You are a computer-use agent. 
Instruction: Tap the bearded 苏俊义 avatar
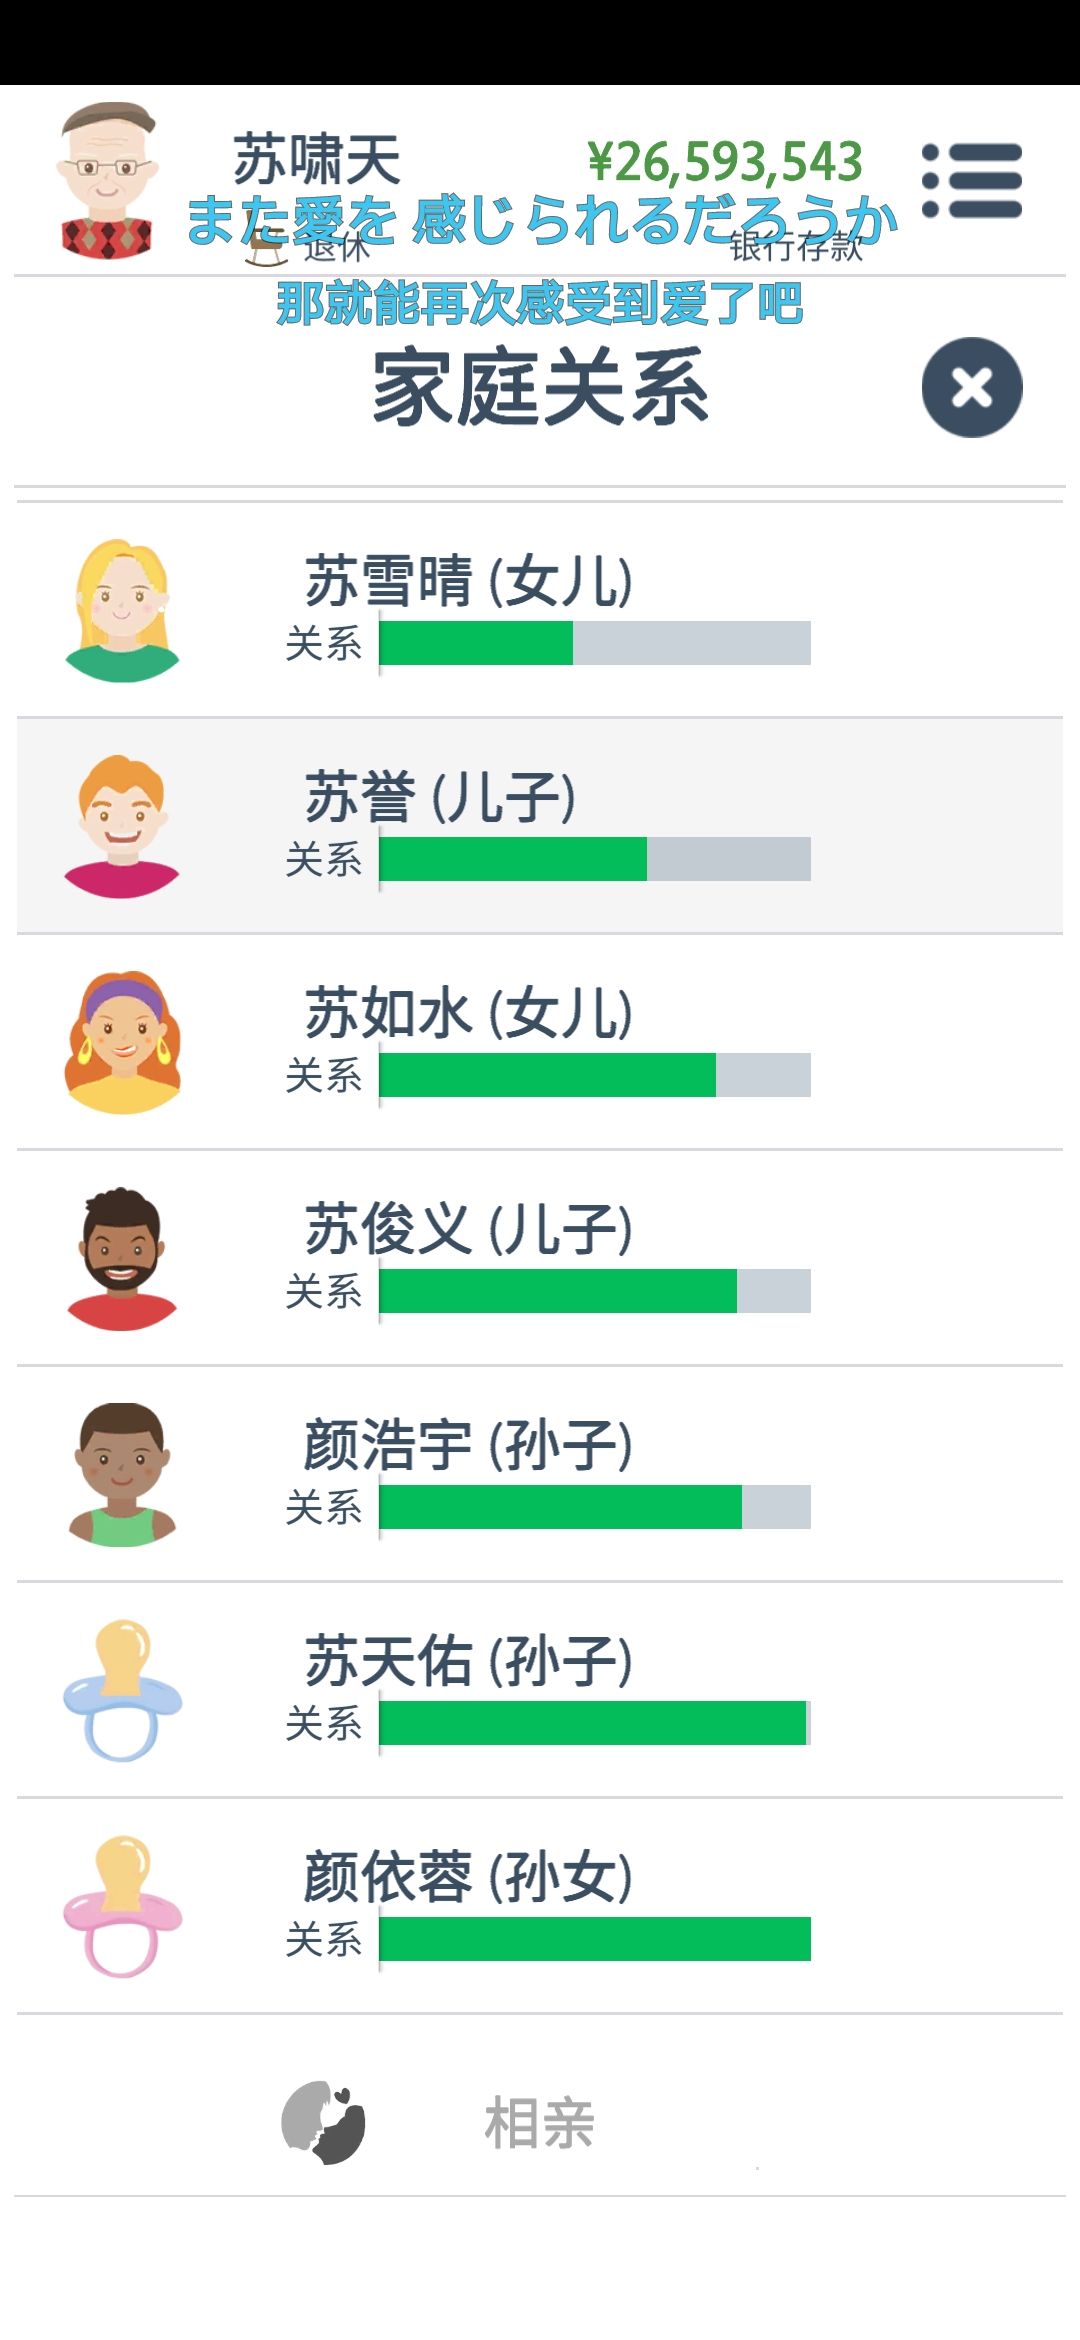[x=122, y=1259]
